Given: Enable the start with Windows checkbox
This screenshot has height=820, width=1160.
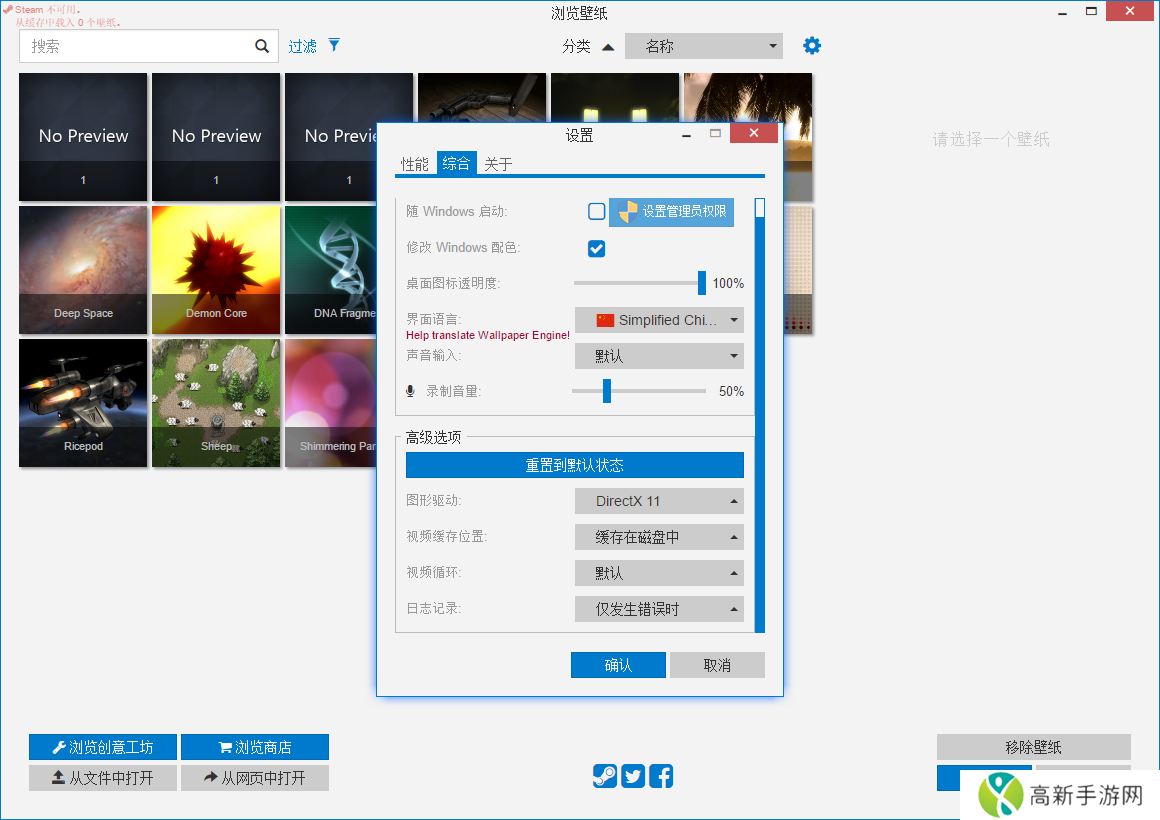Looking at the screenshot, I should click(x=596, y=212).
